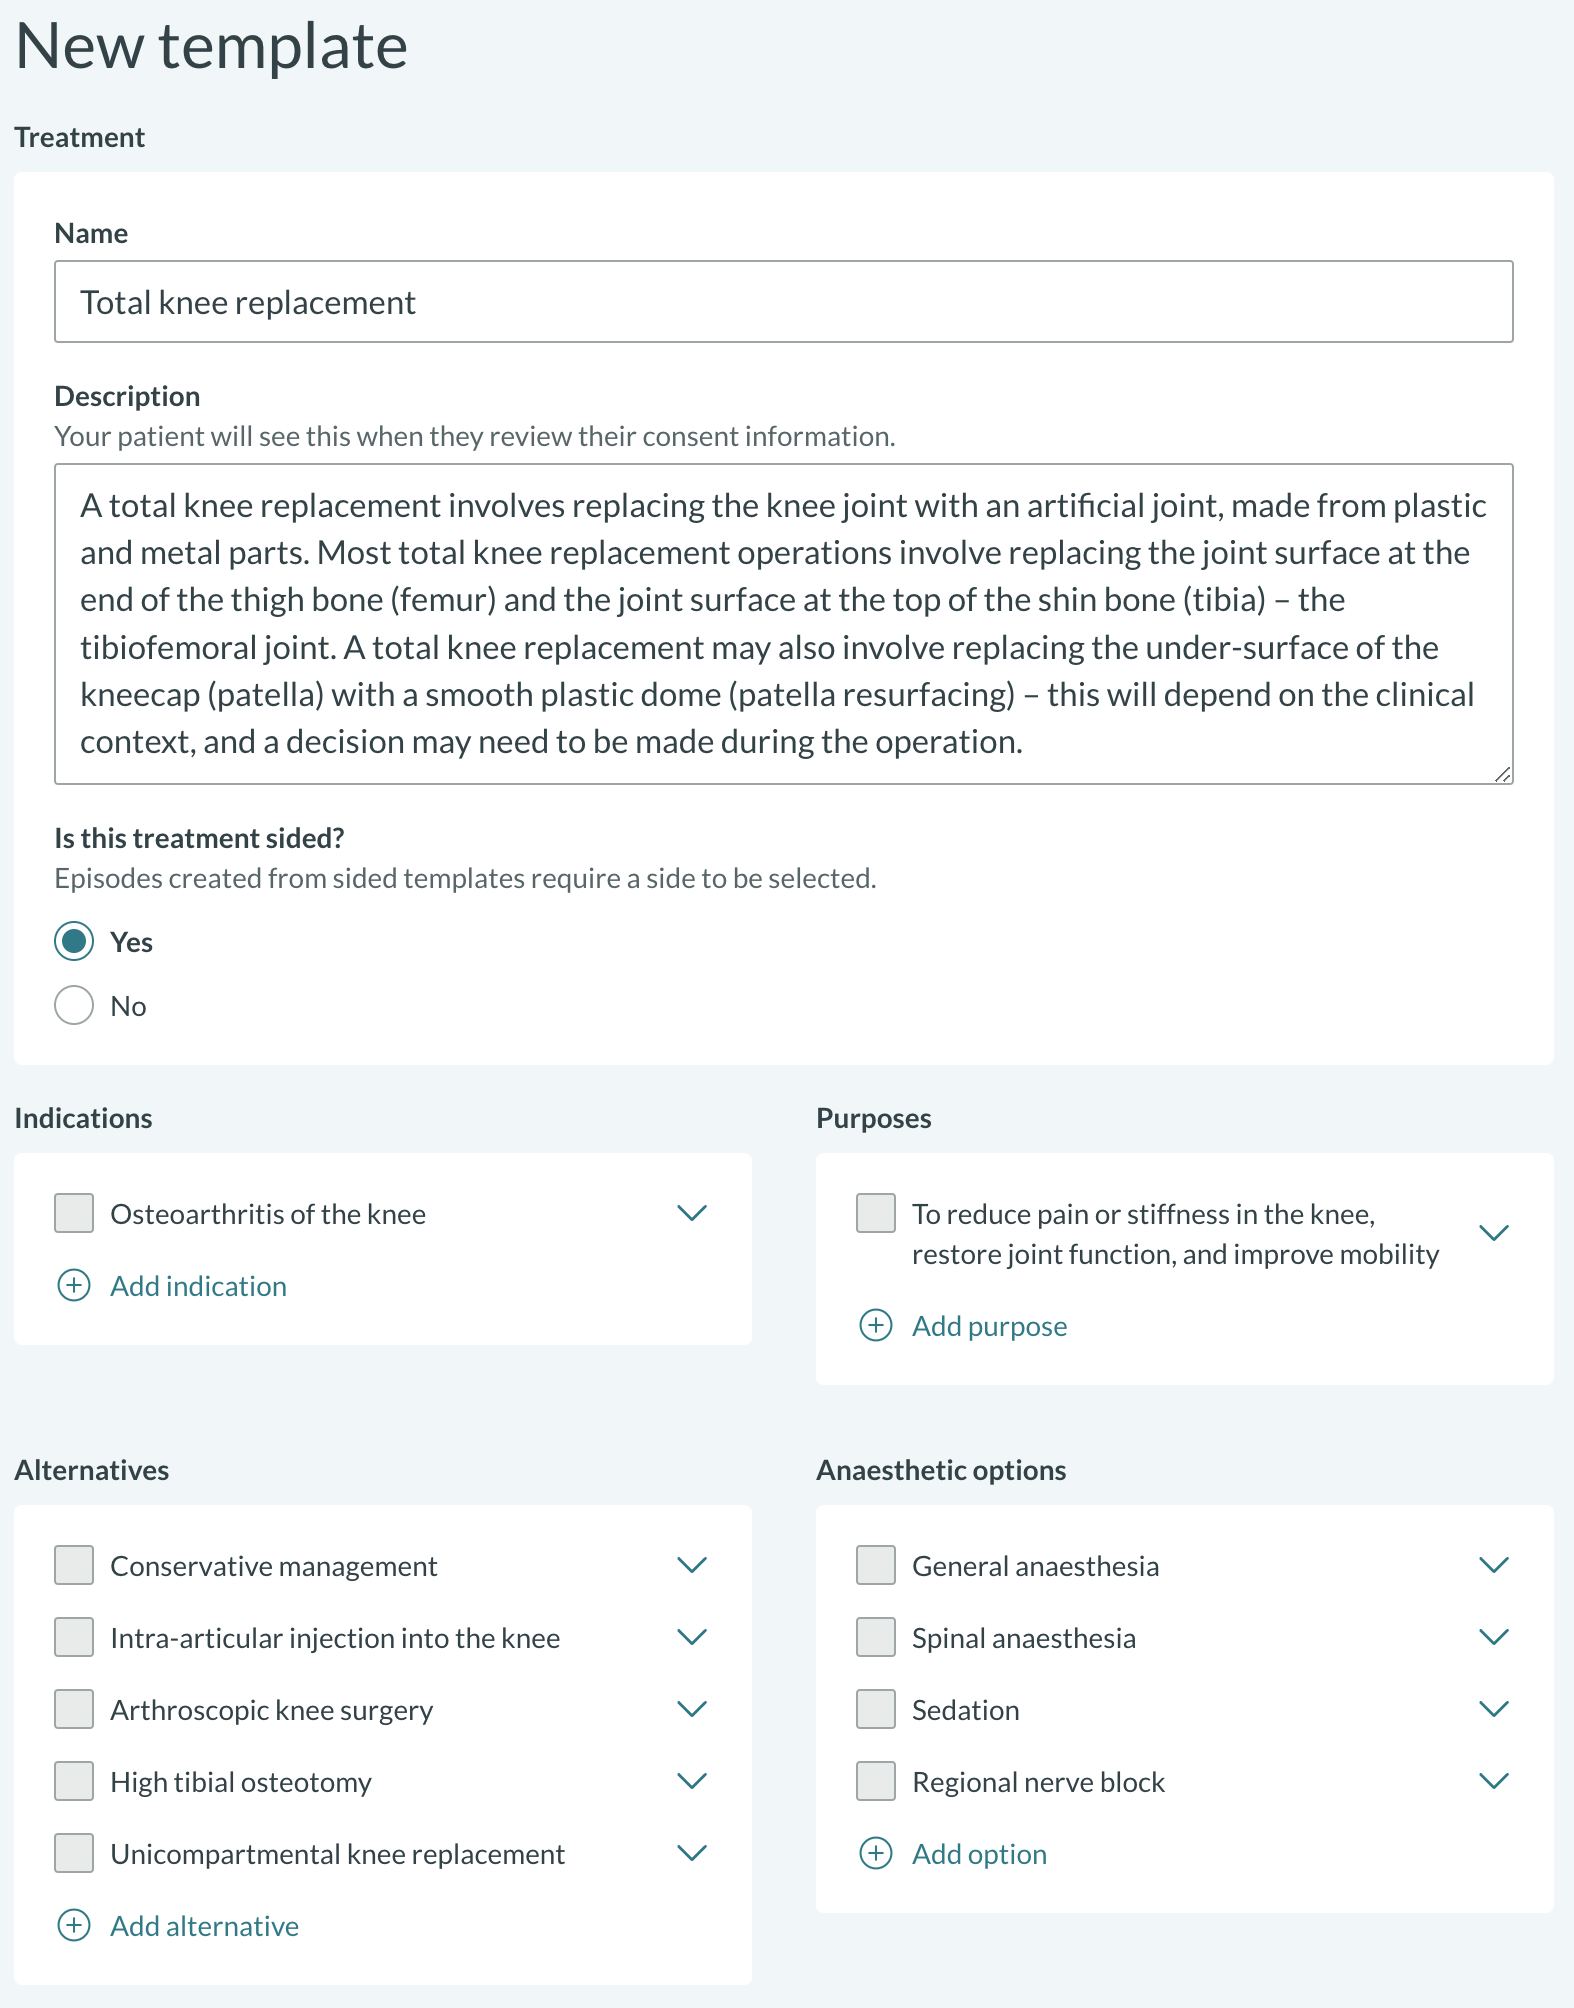Click the Add option plus icon
The height and width of the screenshot is (2008, 1574).
[x=876, y=1853]
